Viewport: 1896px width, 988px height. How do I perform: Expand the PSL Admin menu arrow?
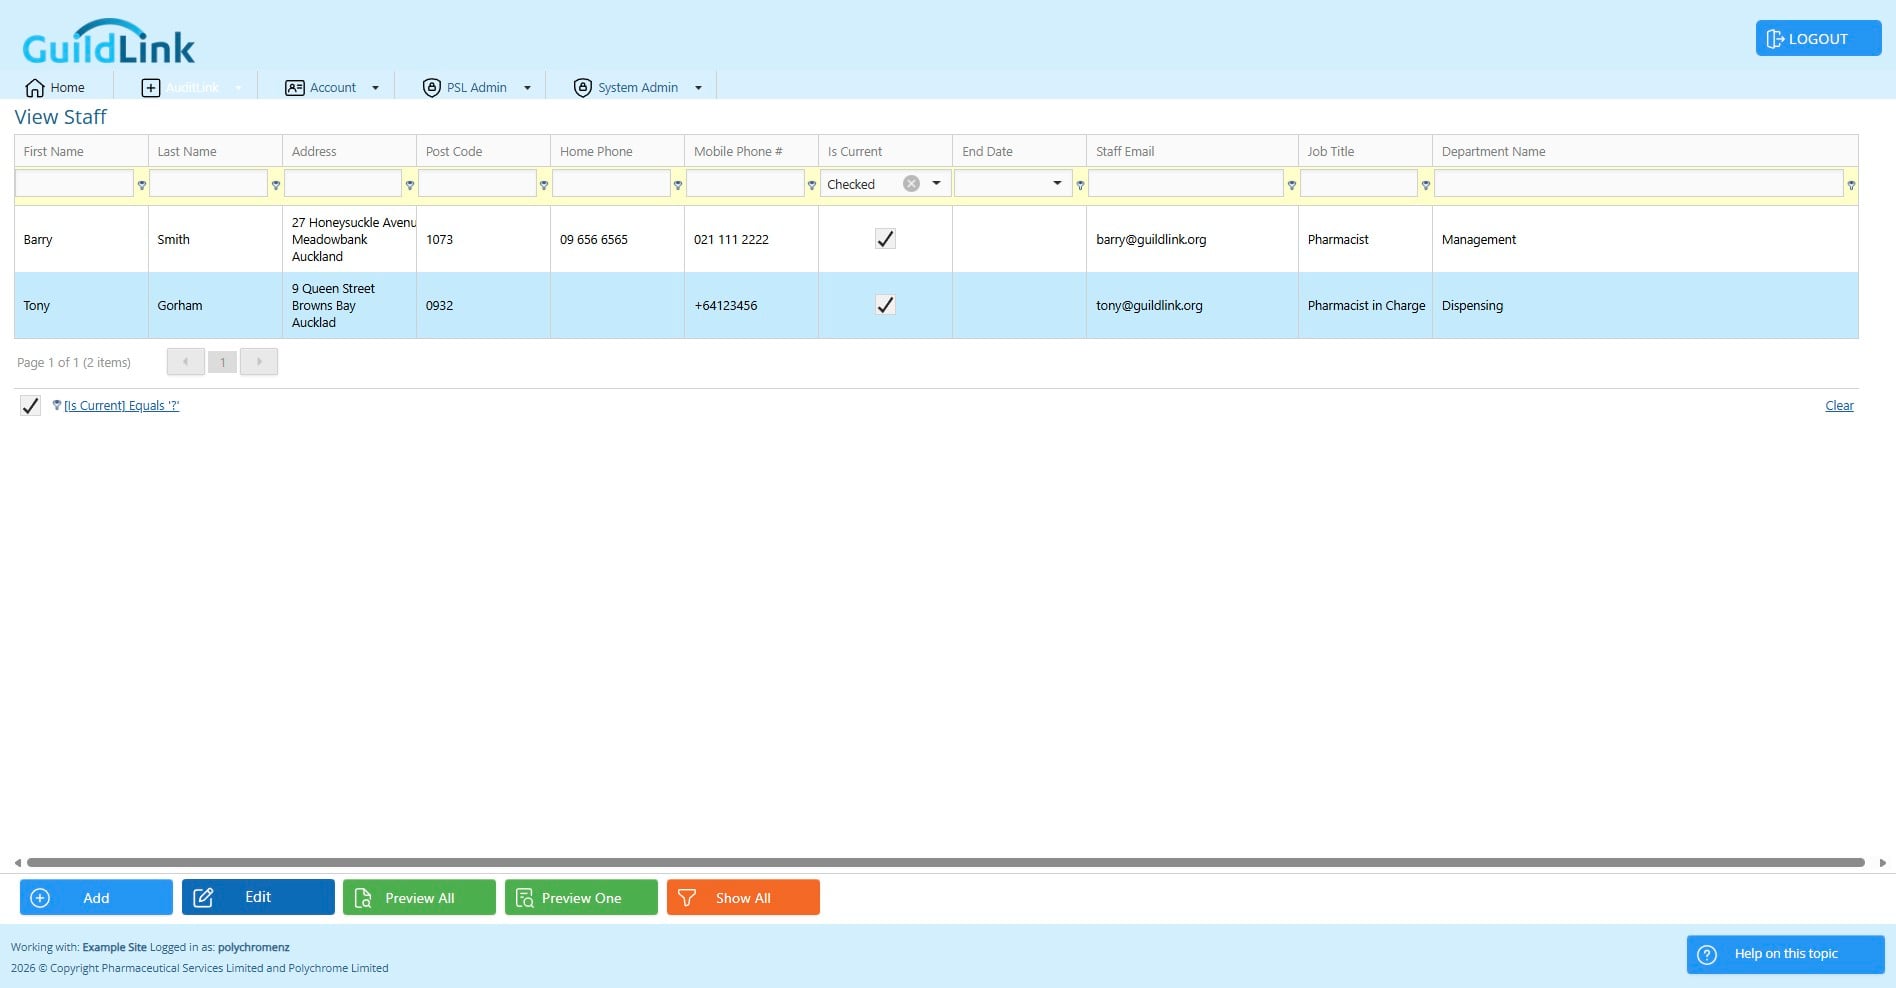527,88
